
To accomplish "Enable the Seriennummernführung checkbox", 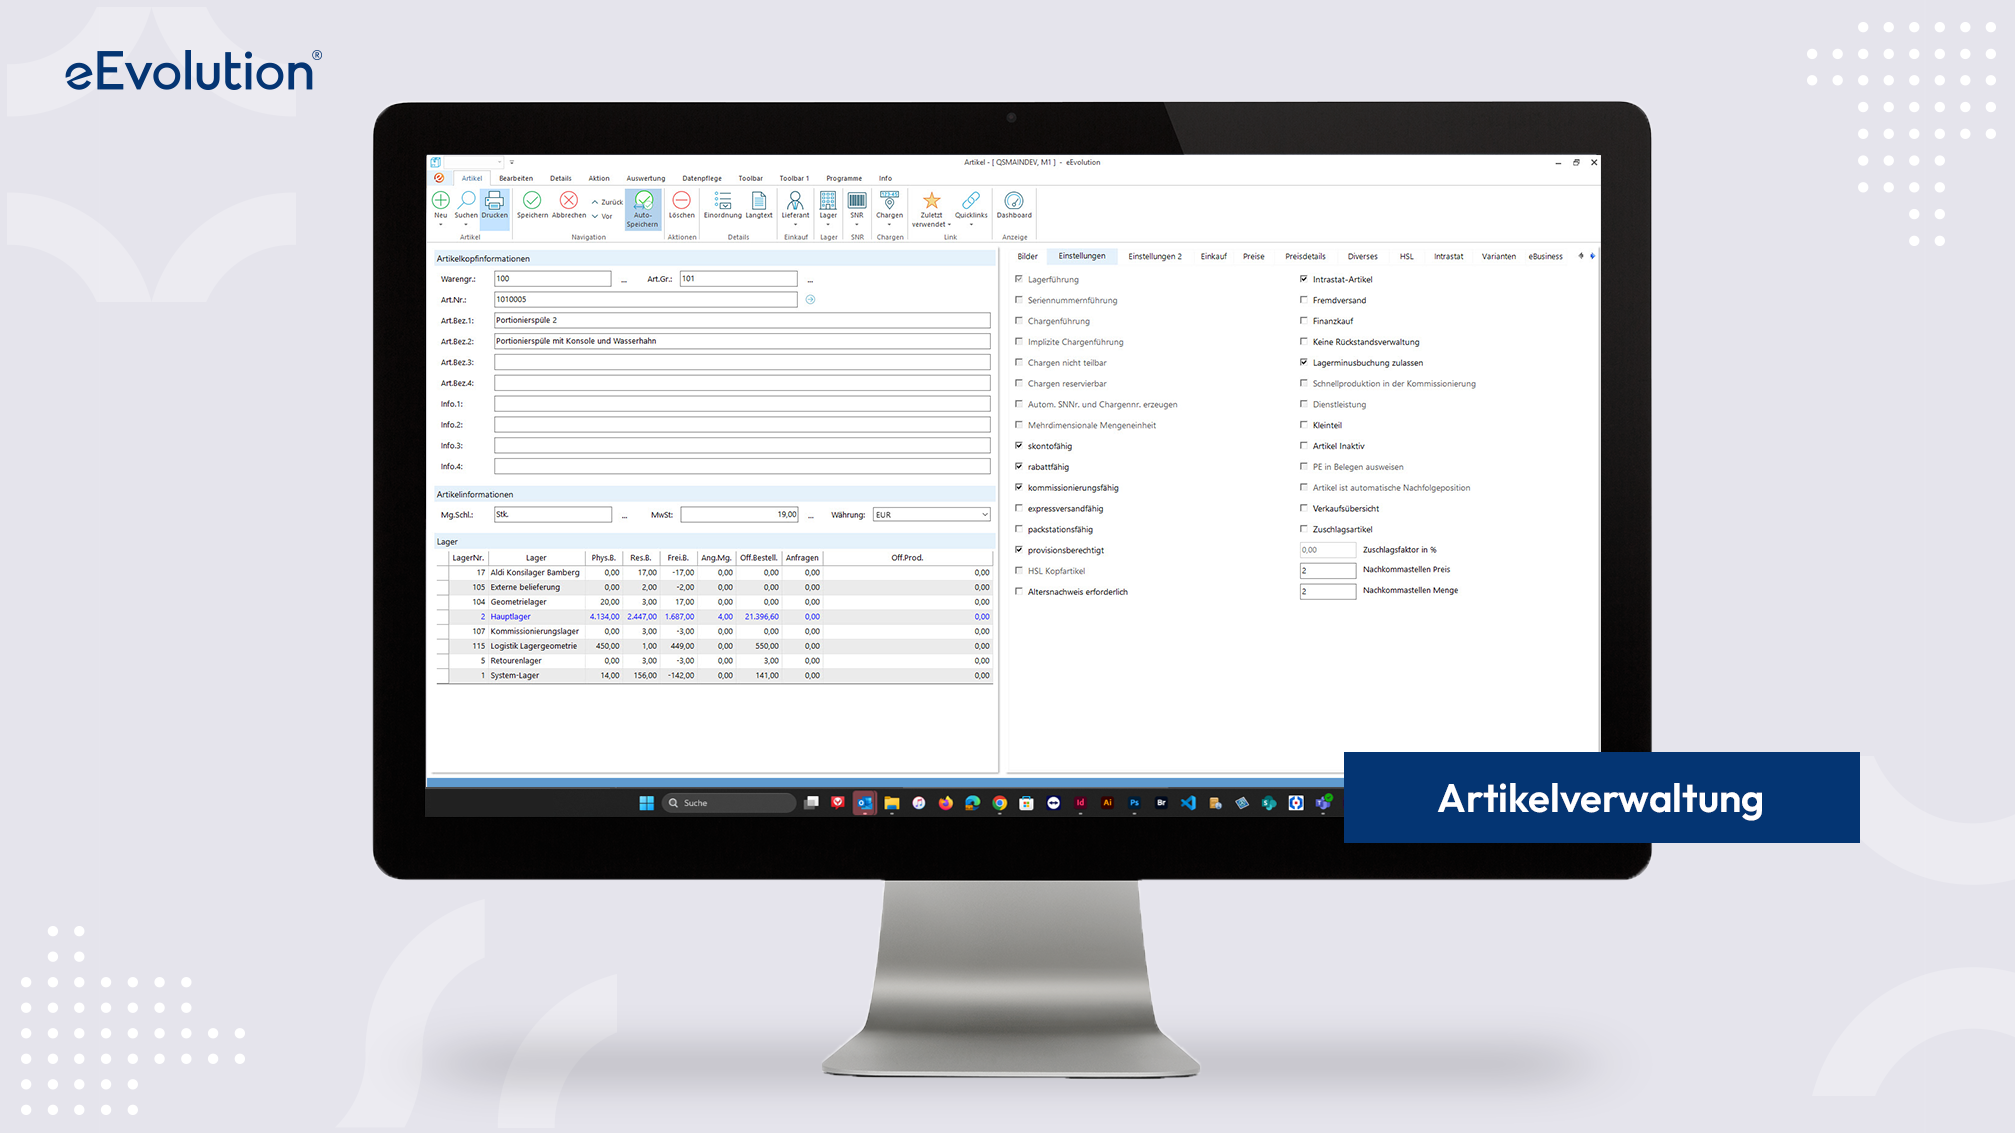I will pyautogui.click(x=1019, y=300).
